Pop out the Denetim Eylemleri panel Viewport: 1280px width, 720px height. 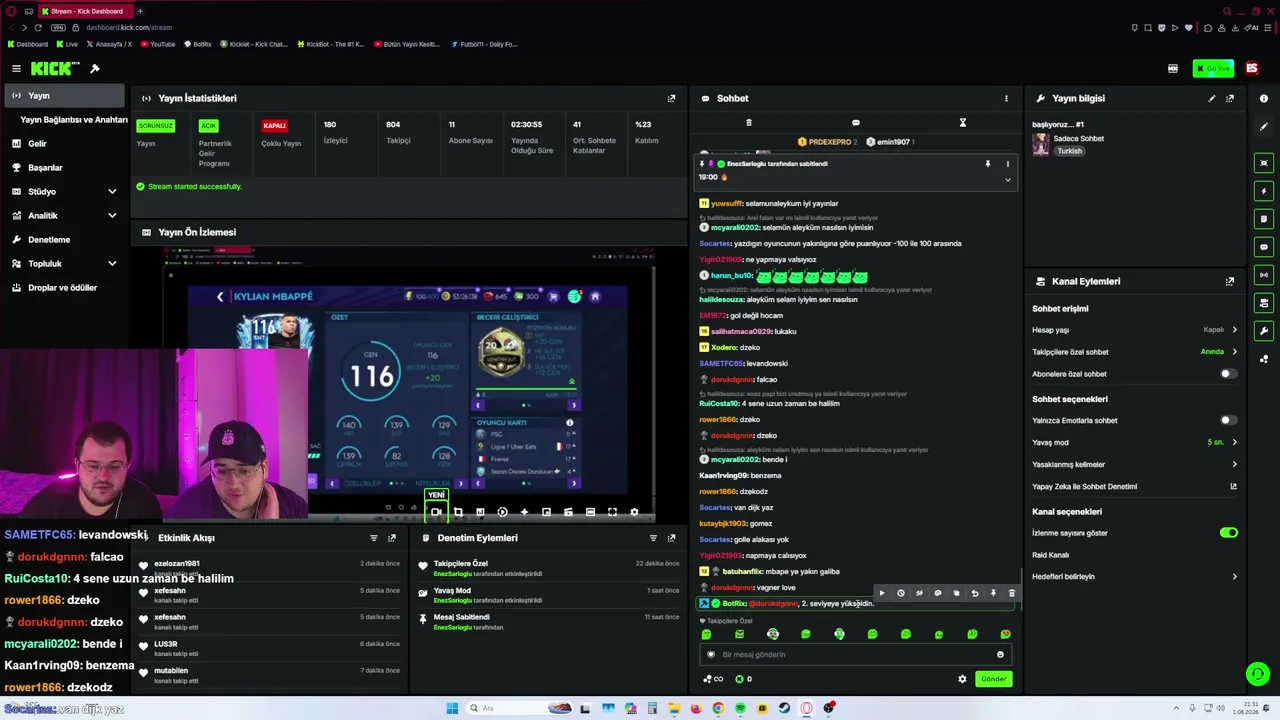point(671,538)
